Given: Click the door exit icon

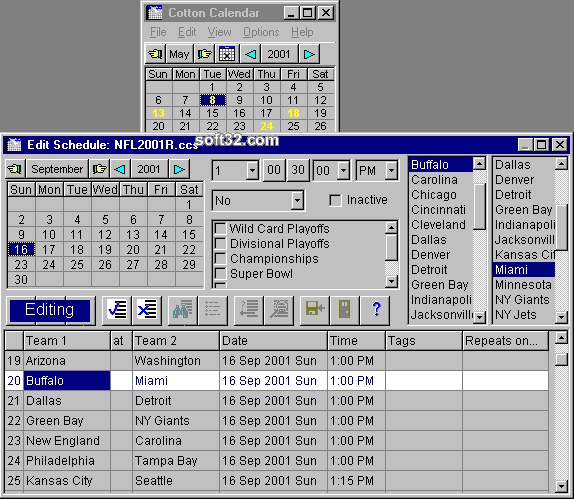Looking at the screenshot, I should (344, 310).
